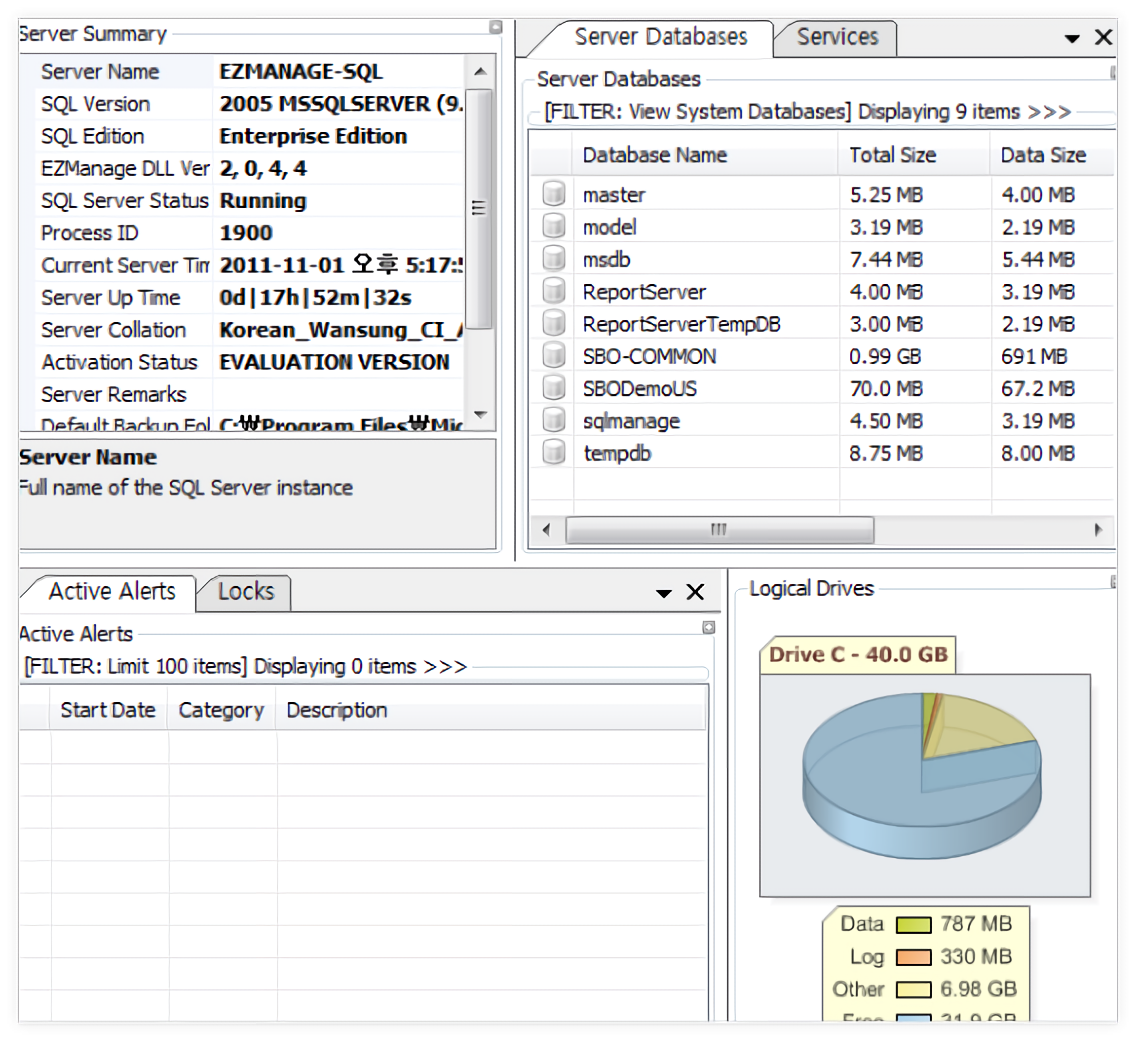This screenshot has height=1042, width=1136.
Task: Sort by the Database Name column header
Action: (x=654, y=155)
